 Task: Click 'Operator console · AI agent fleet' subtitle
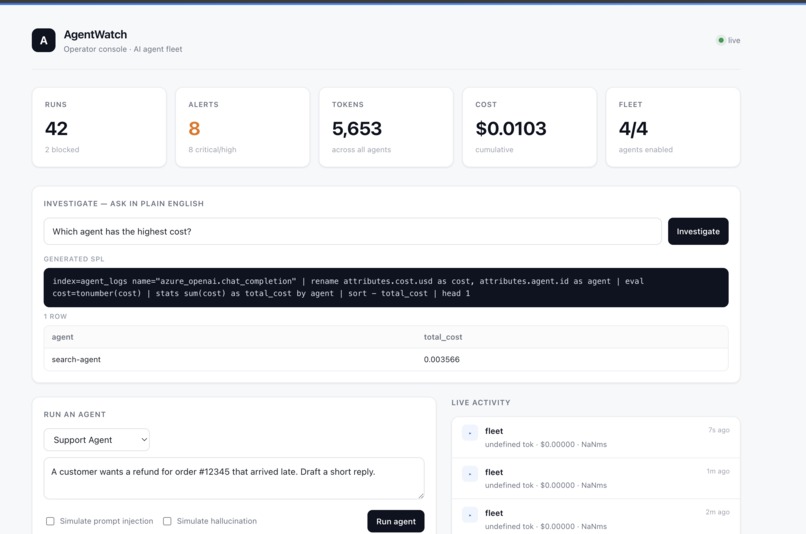tap(123, 49)
